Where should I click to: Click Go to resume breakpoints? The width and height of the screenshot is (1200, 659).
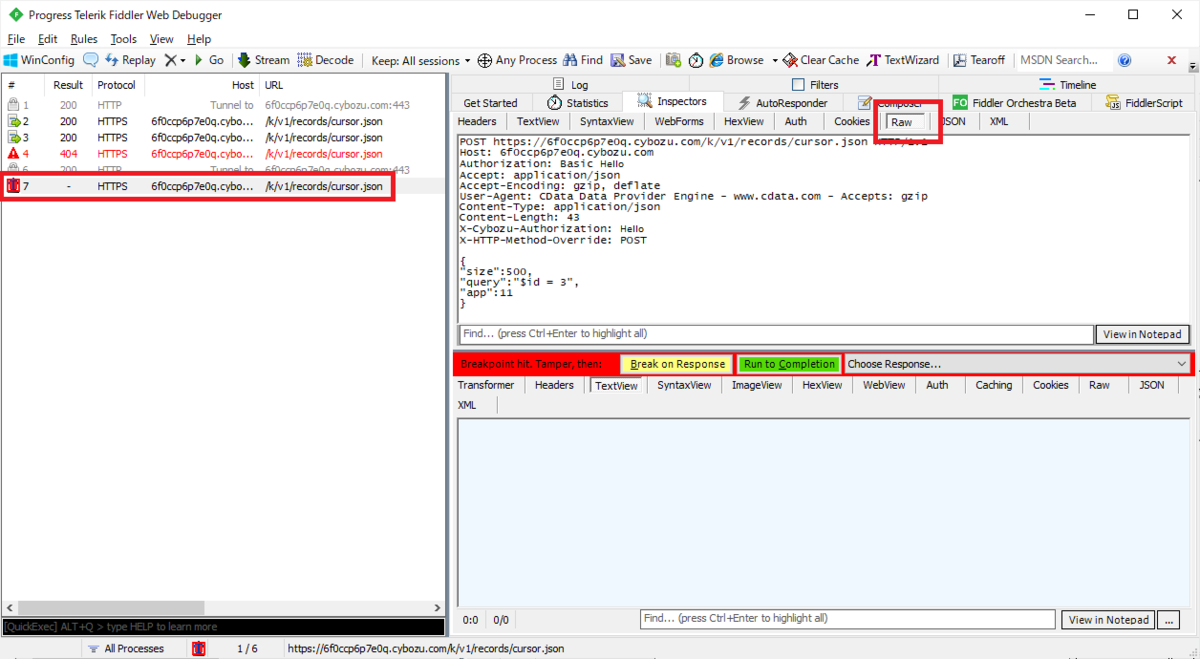tap(209, 60)
